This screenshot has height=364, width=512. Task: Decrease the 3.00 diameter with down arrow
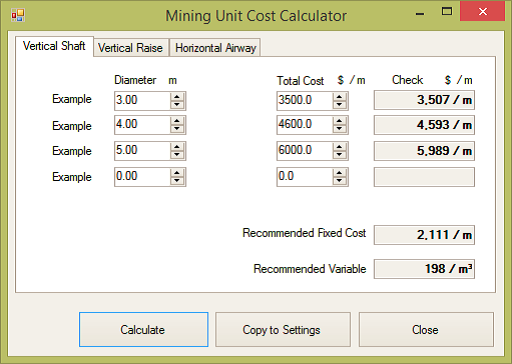click(x=177, y=105)
